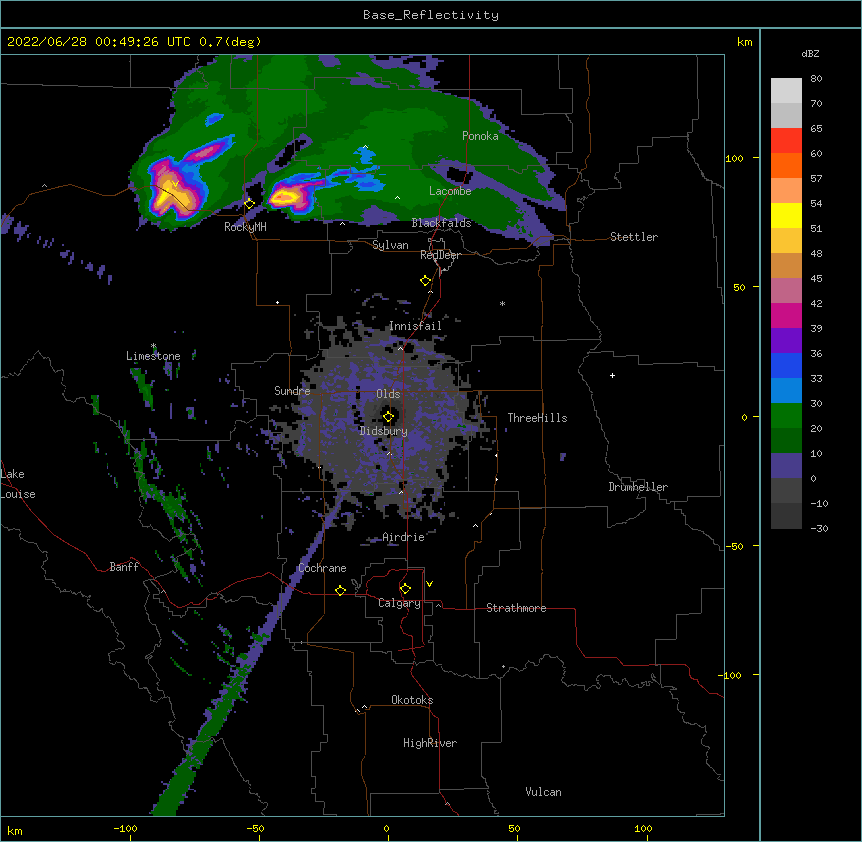
Task: Pick the red swatch between 65 and 60 dBZ
Action: [x=786, y=140]
